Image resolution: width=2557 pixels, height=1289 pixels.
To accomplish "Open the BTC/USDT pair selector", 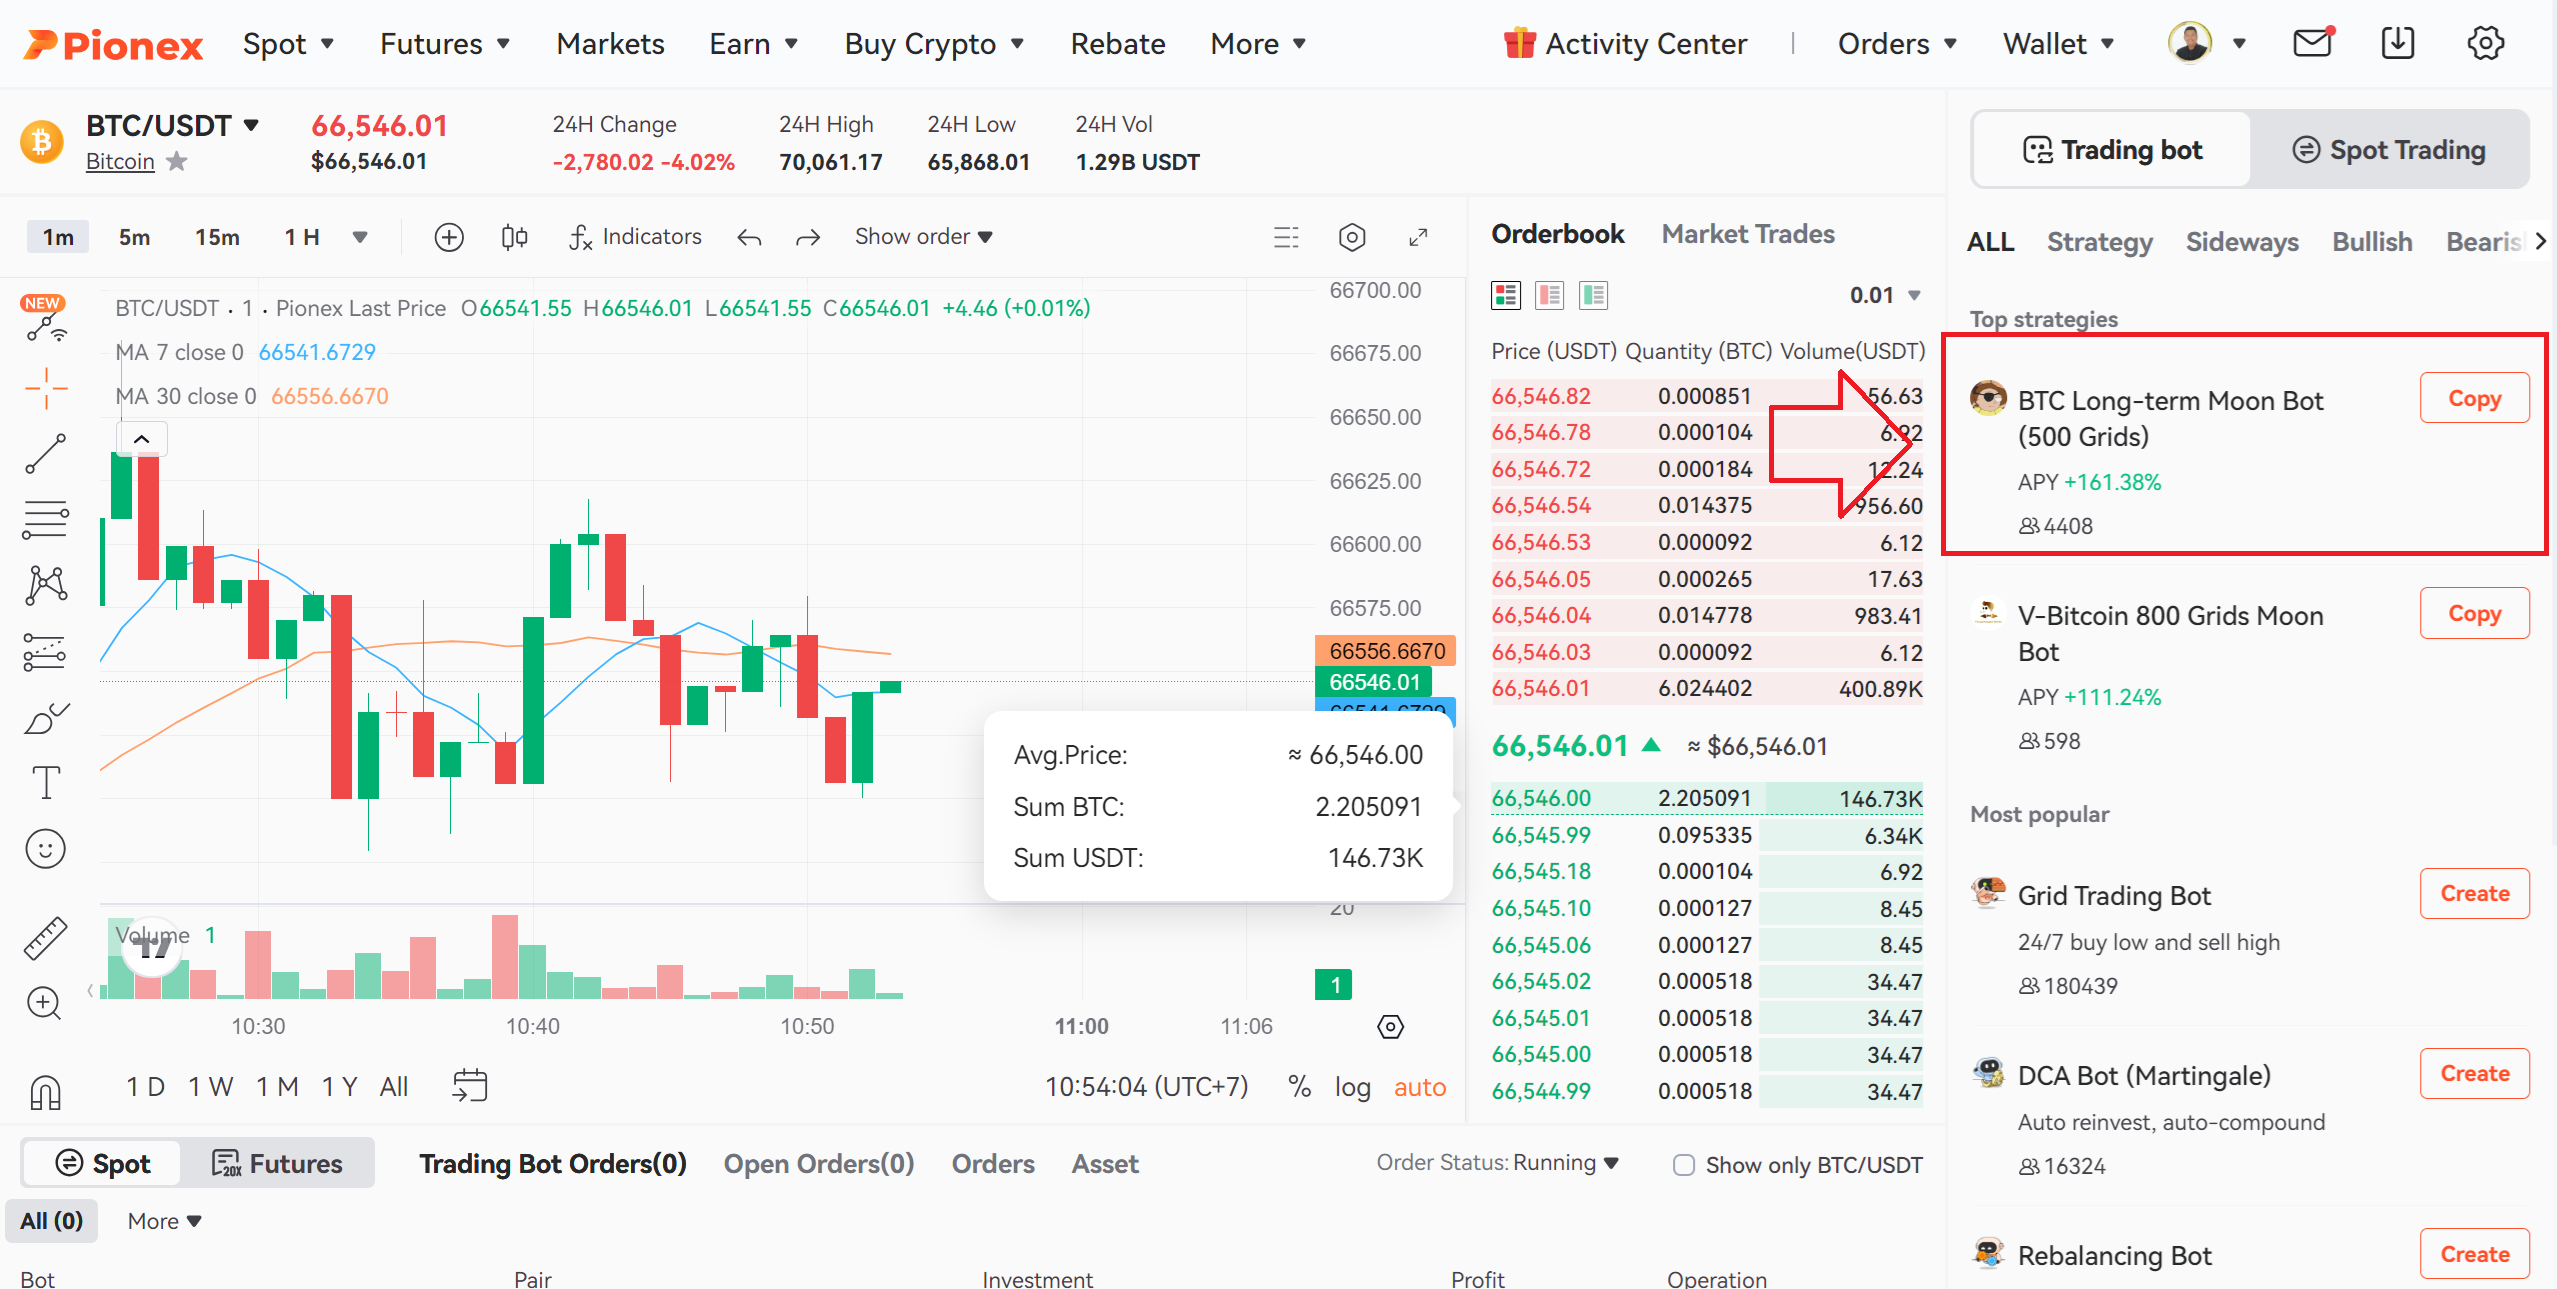I will (173, 125).
